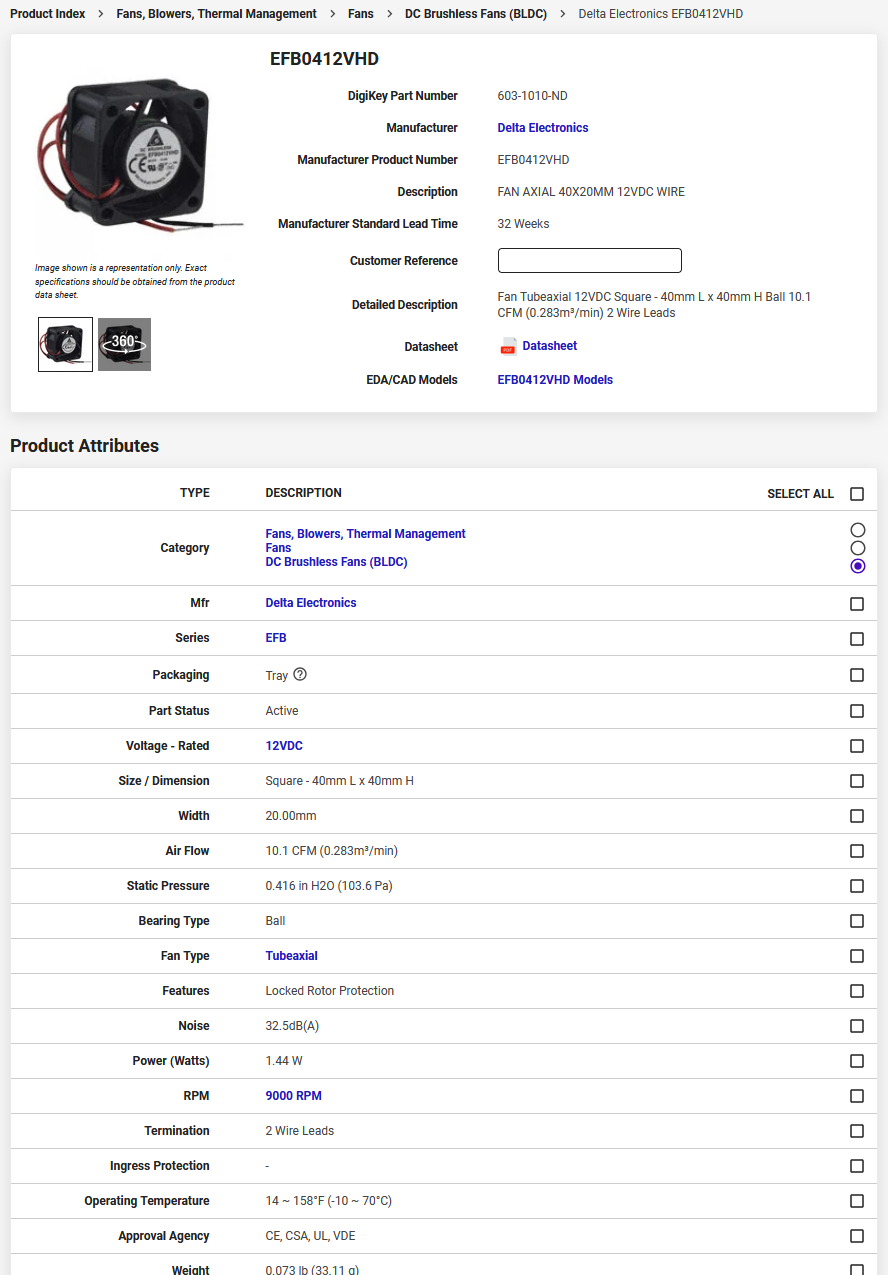
Task: Navigate to DC Brushless Fans (BLDC) breadcrumb
Action: tap(475, 14)
